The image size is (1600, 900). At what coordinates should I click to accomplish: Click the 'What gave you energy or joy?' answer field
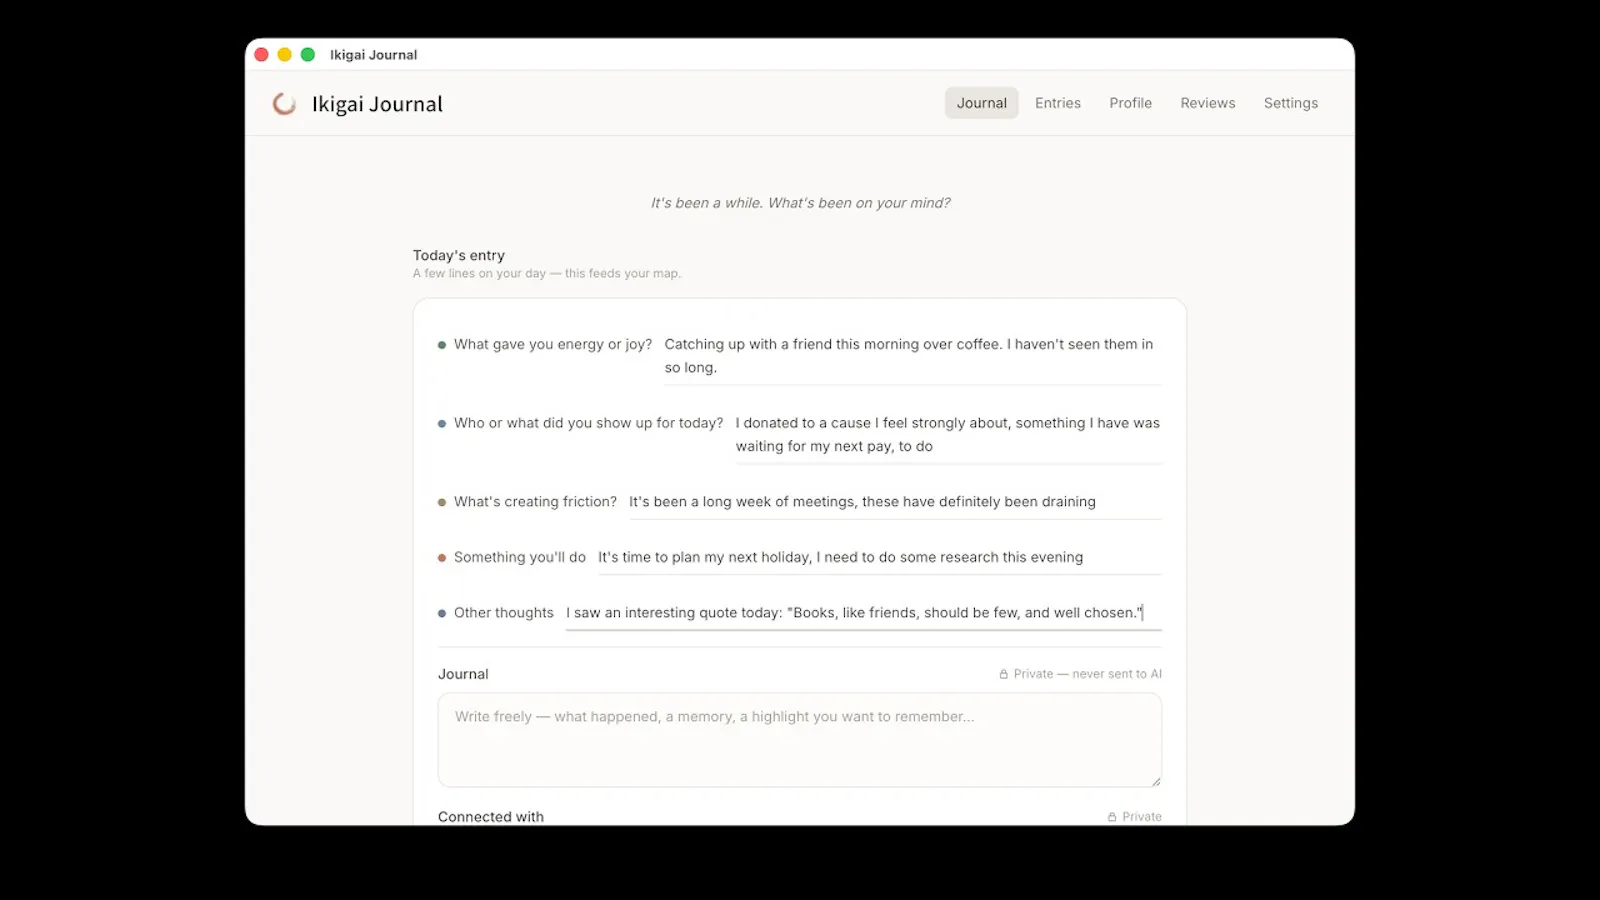[x=912, y=356]
